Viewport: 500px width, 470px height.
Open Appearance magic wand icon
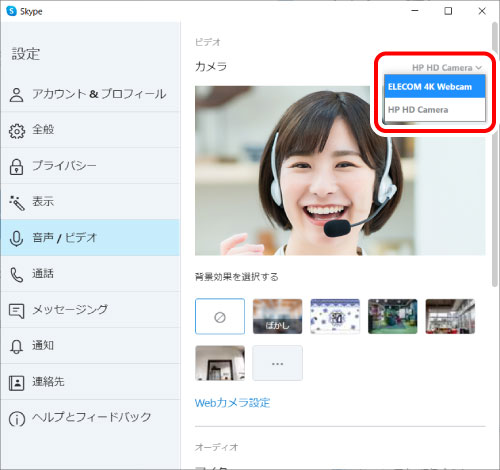pos(17,203)
